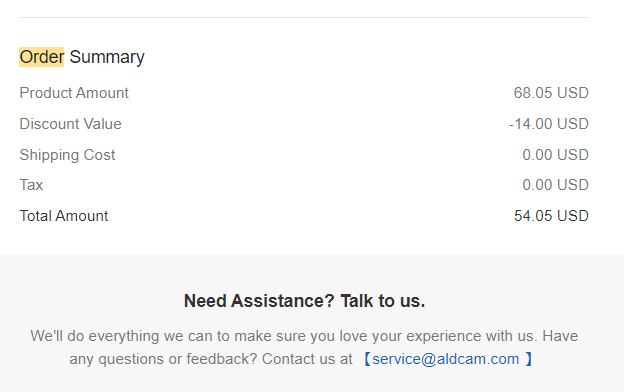Select the Shipping Cost label

(67, 155)
